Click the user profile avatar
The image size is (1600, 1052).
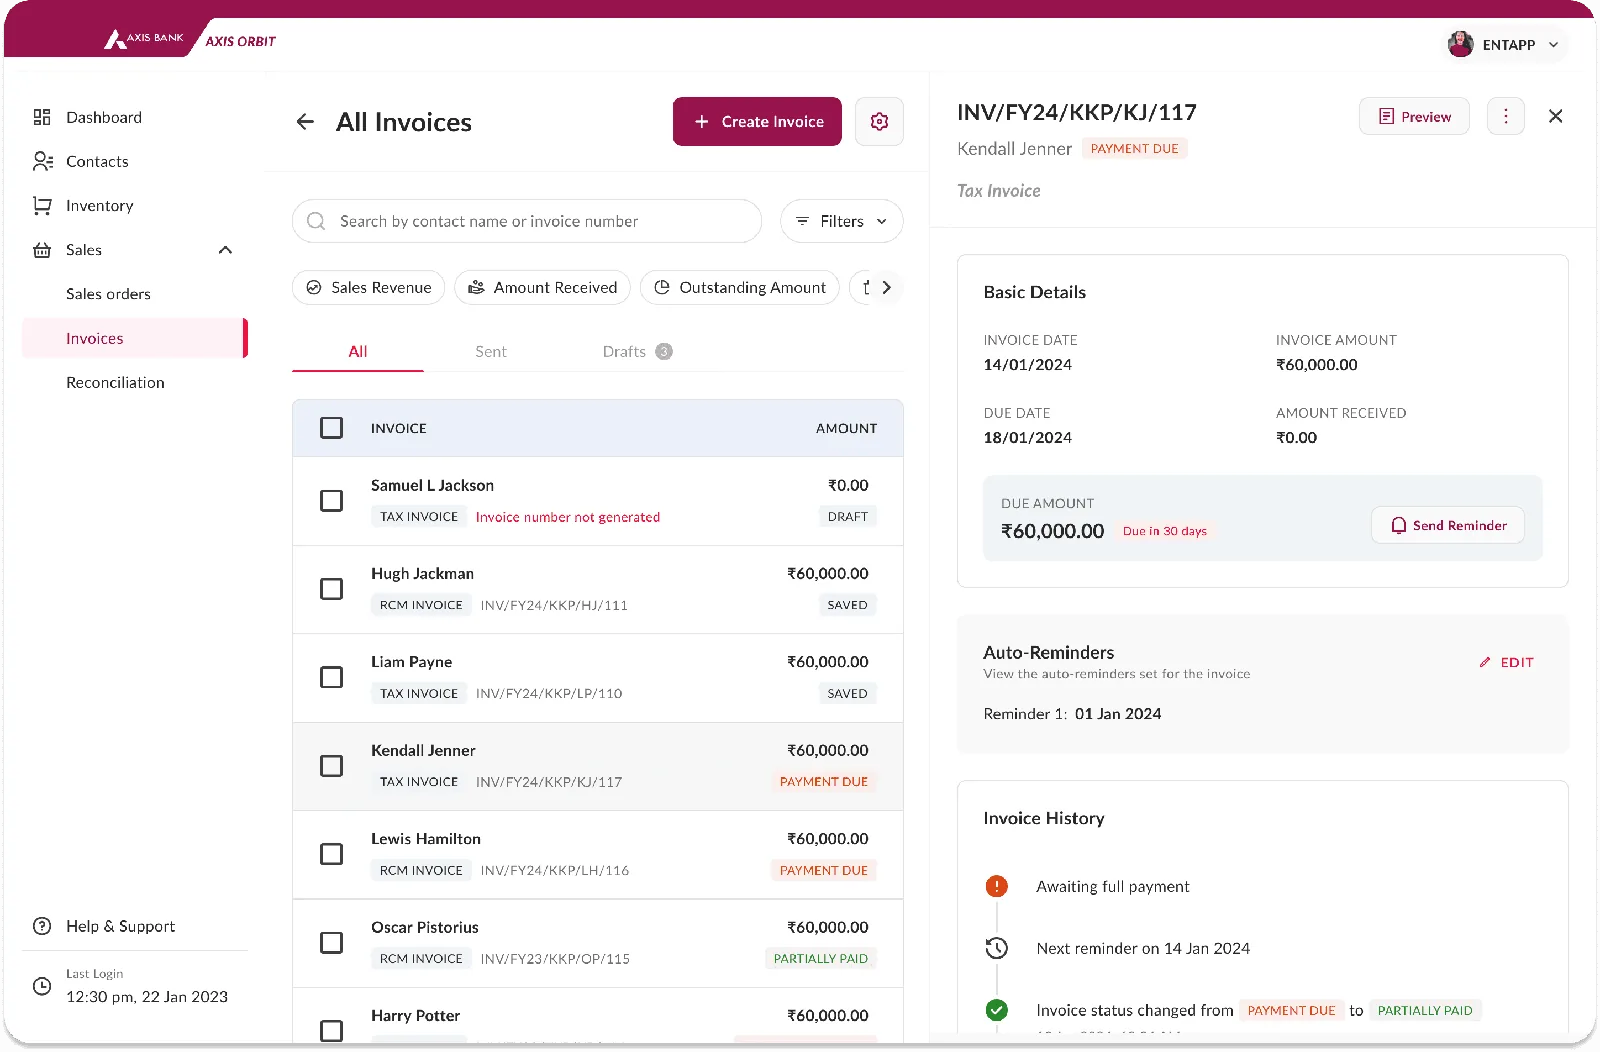coord(1461,44)
